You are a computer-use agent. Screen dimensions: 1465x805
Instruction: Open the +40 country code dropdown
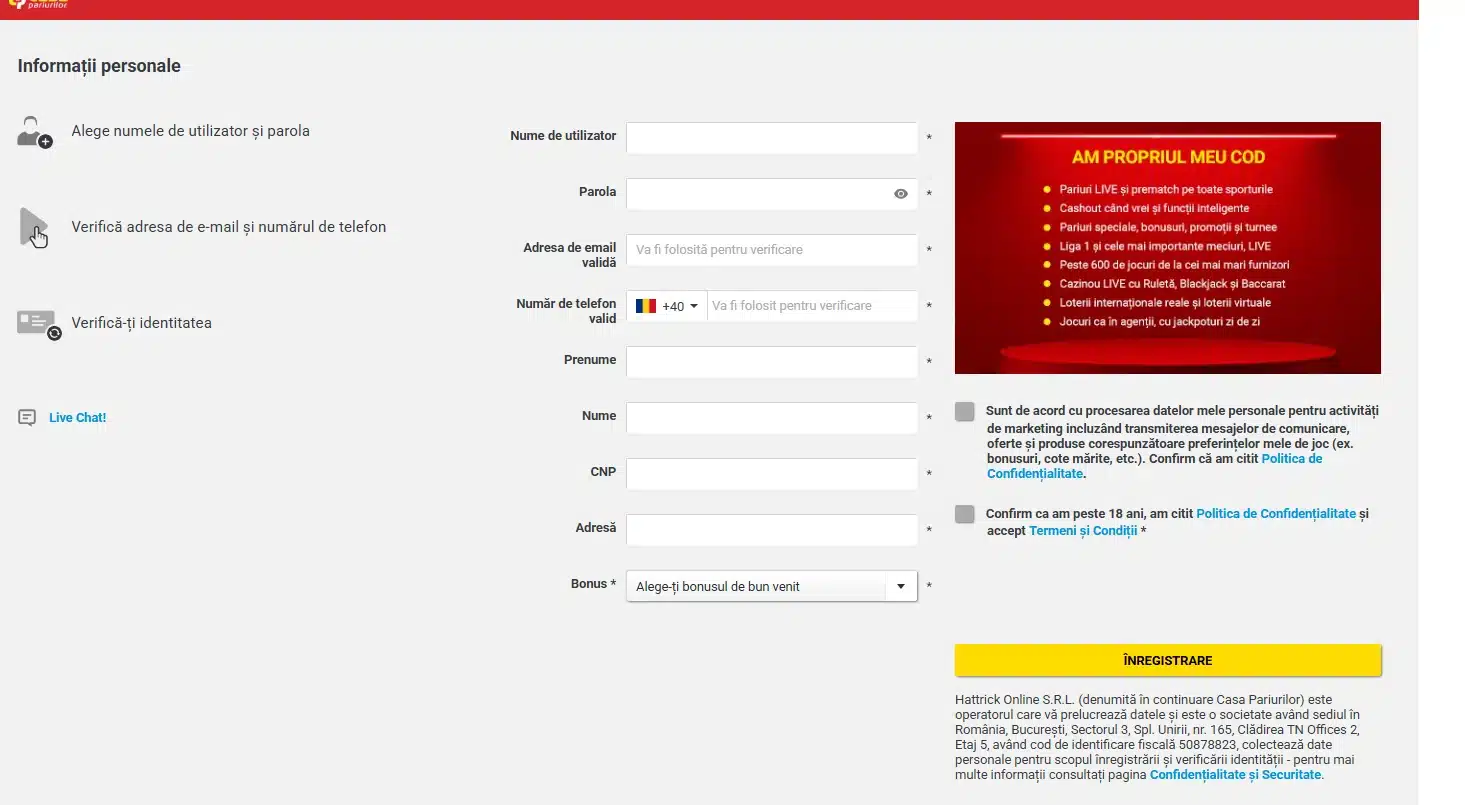(x=693, y=305)
